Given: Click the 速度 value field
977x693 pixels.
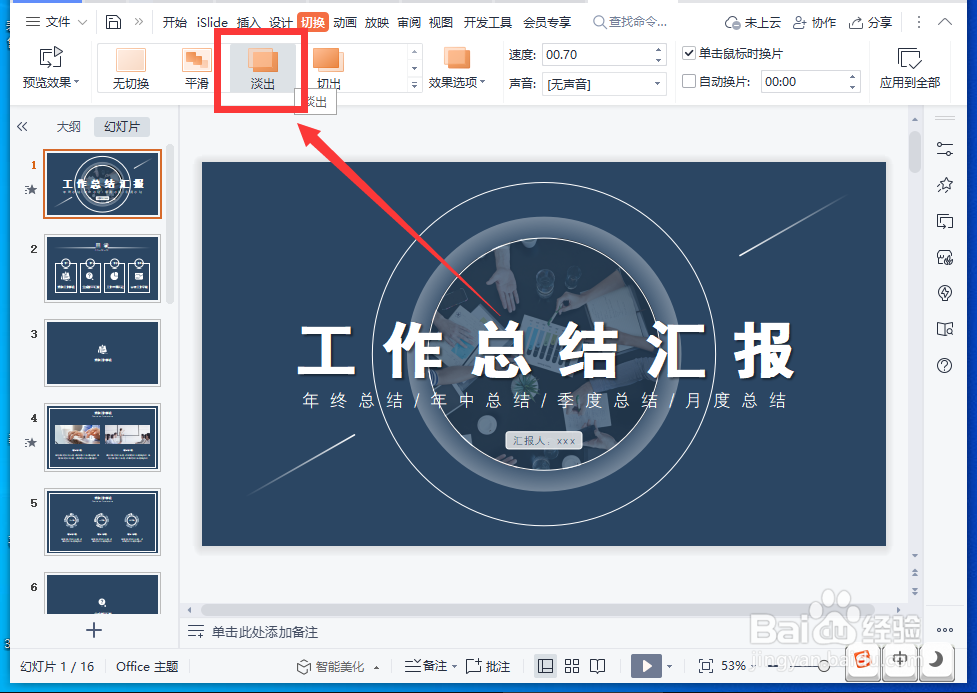Looking at the screenshot, I should click(x=597, y=55).
